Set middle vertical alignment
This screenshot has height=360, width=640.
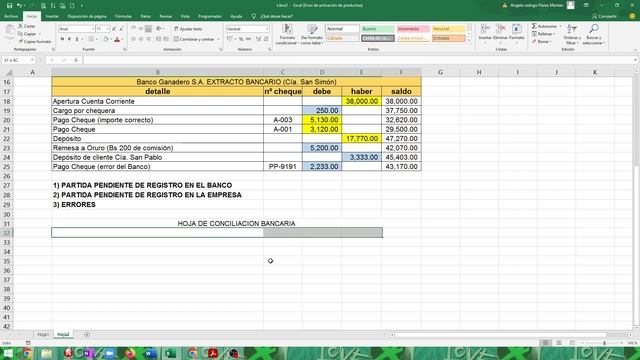pos(141,29)
